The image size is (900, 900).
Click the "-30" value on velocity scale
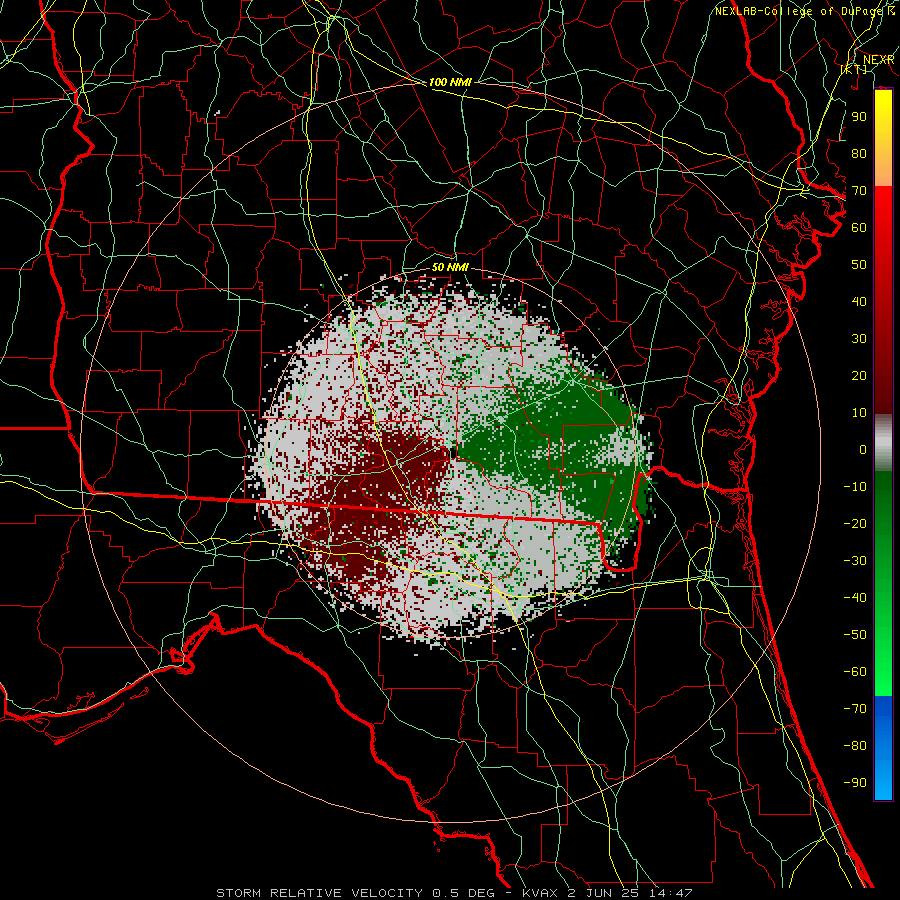coord(855,561)
